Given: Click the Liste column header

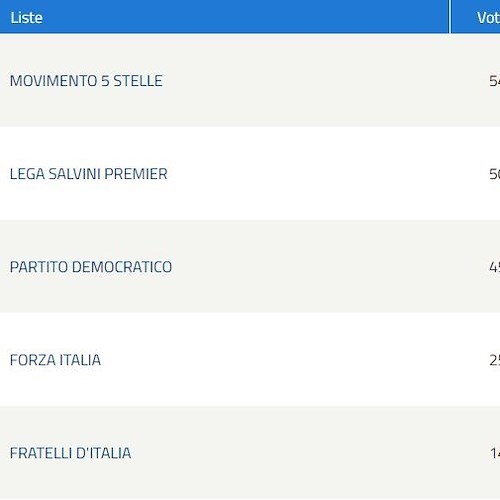Looking at the screenshot, I should (x=26, y=18).
